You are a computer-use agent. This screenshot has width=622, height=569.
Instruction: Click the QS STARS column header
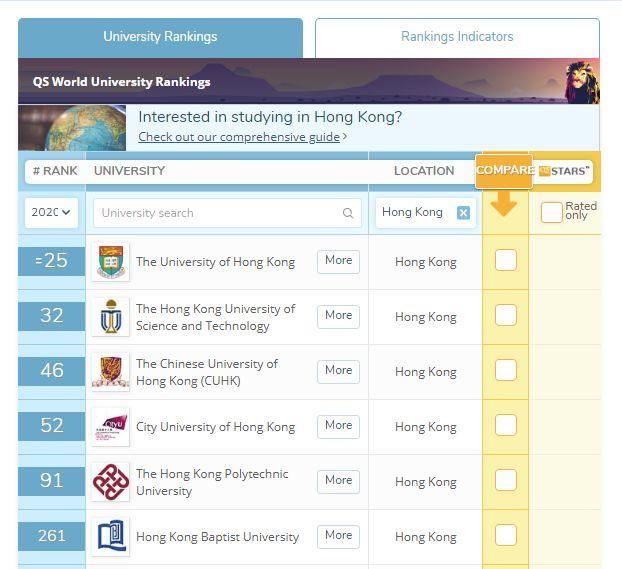click(564, 171)
